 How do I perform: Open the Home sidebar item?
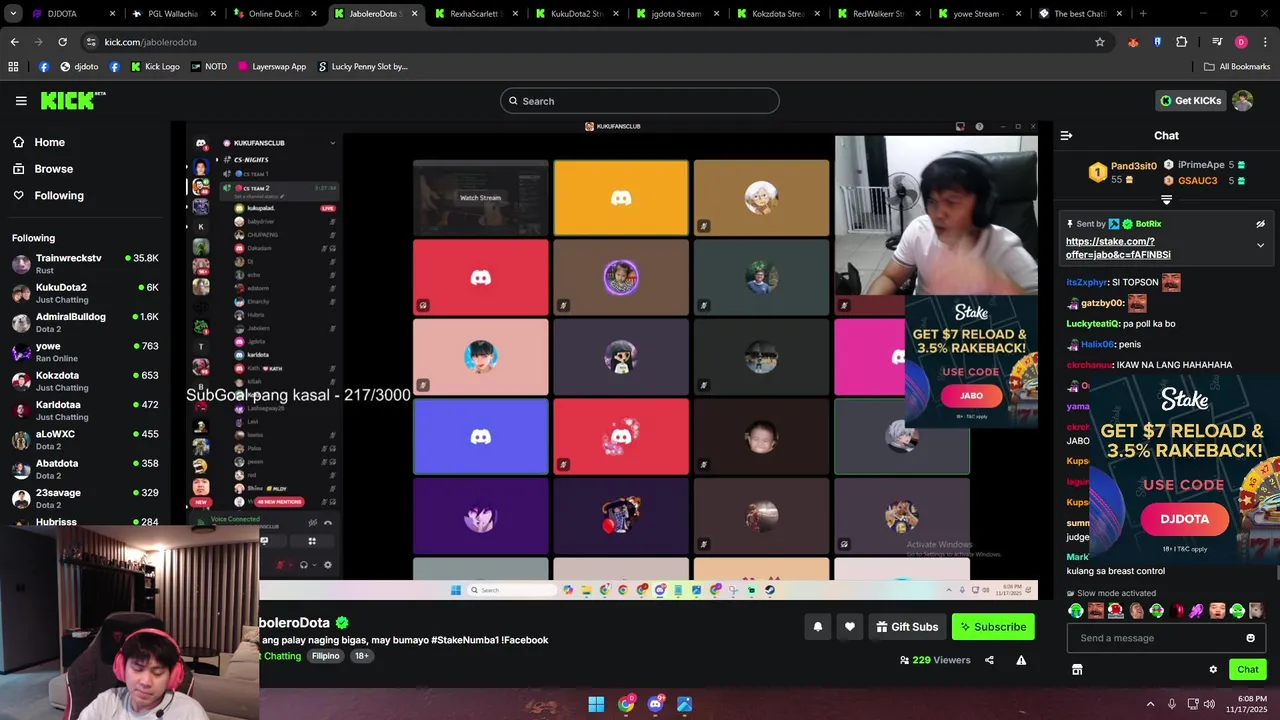49,142
